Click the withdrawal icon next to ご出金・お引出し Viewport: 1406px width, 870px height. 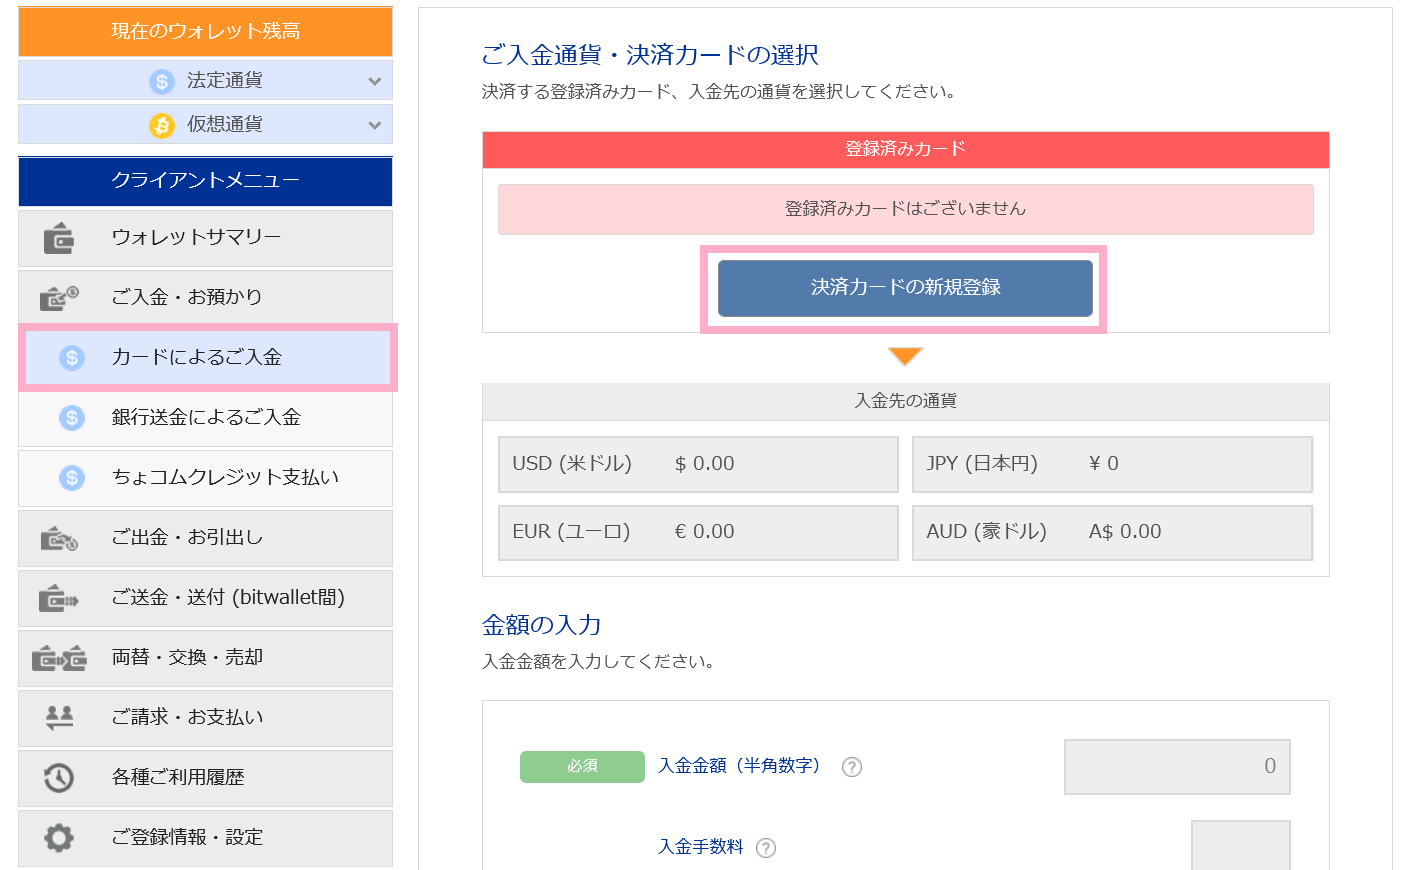(59, 538)
